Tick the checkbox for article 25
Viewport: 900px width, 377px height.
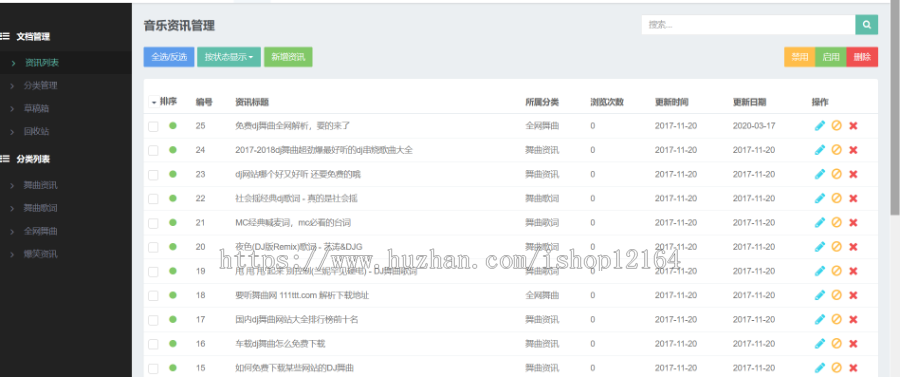pyautogui.click(x=153, y=126)
